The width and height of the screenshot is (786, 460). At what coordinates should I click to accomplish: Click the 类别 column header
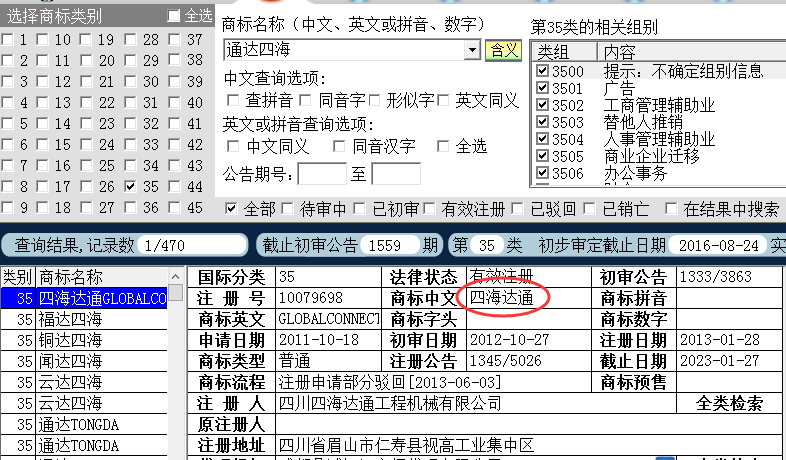point(18,277)
